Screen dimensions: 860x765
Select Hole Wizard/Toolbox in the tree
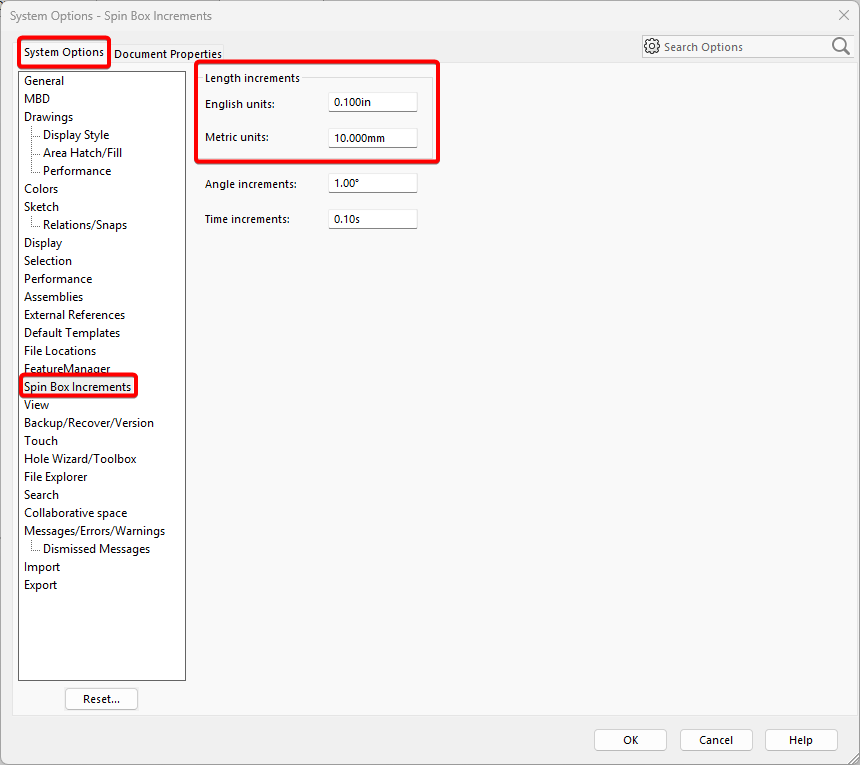click(x=80, y=459)
